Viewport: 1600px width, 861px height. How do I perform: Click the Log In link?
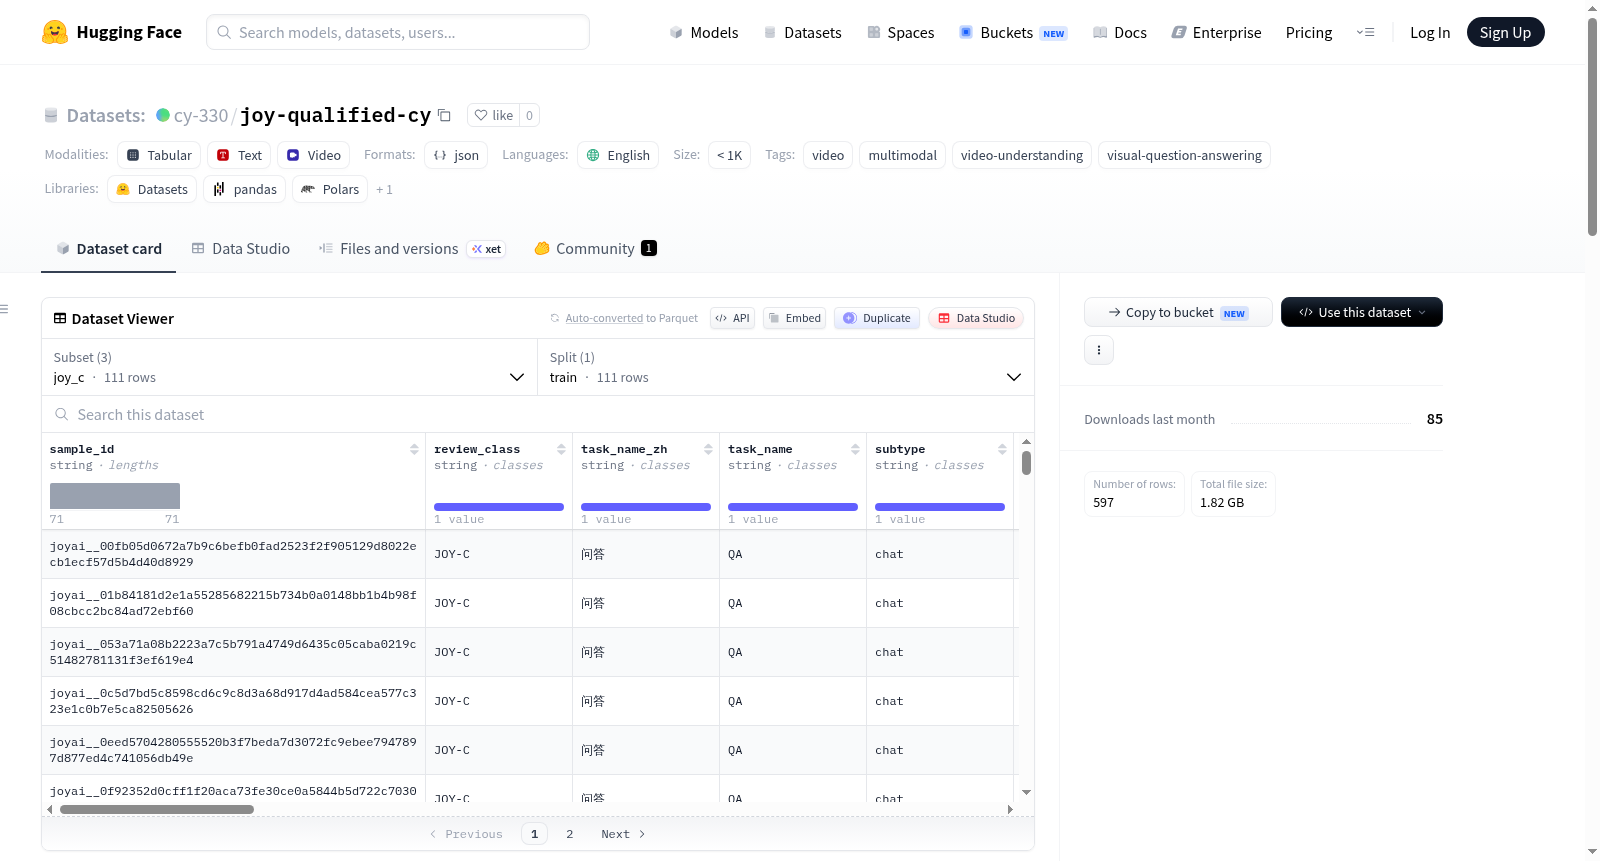[1430, 32]
